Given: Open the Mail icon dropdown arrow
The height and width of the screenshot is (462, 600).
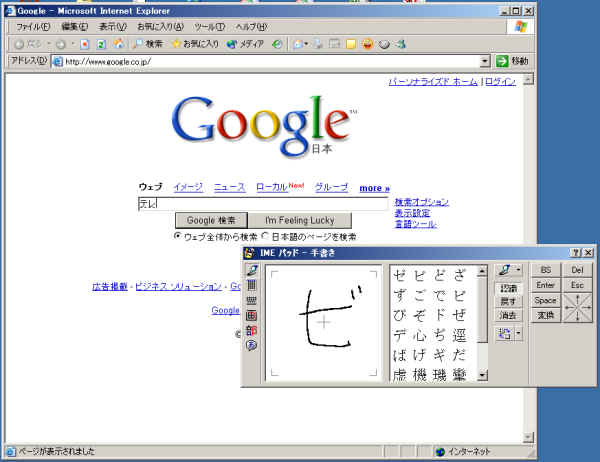Looking at the screenshot, I should (x=306, y=44).
